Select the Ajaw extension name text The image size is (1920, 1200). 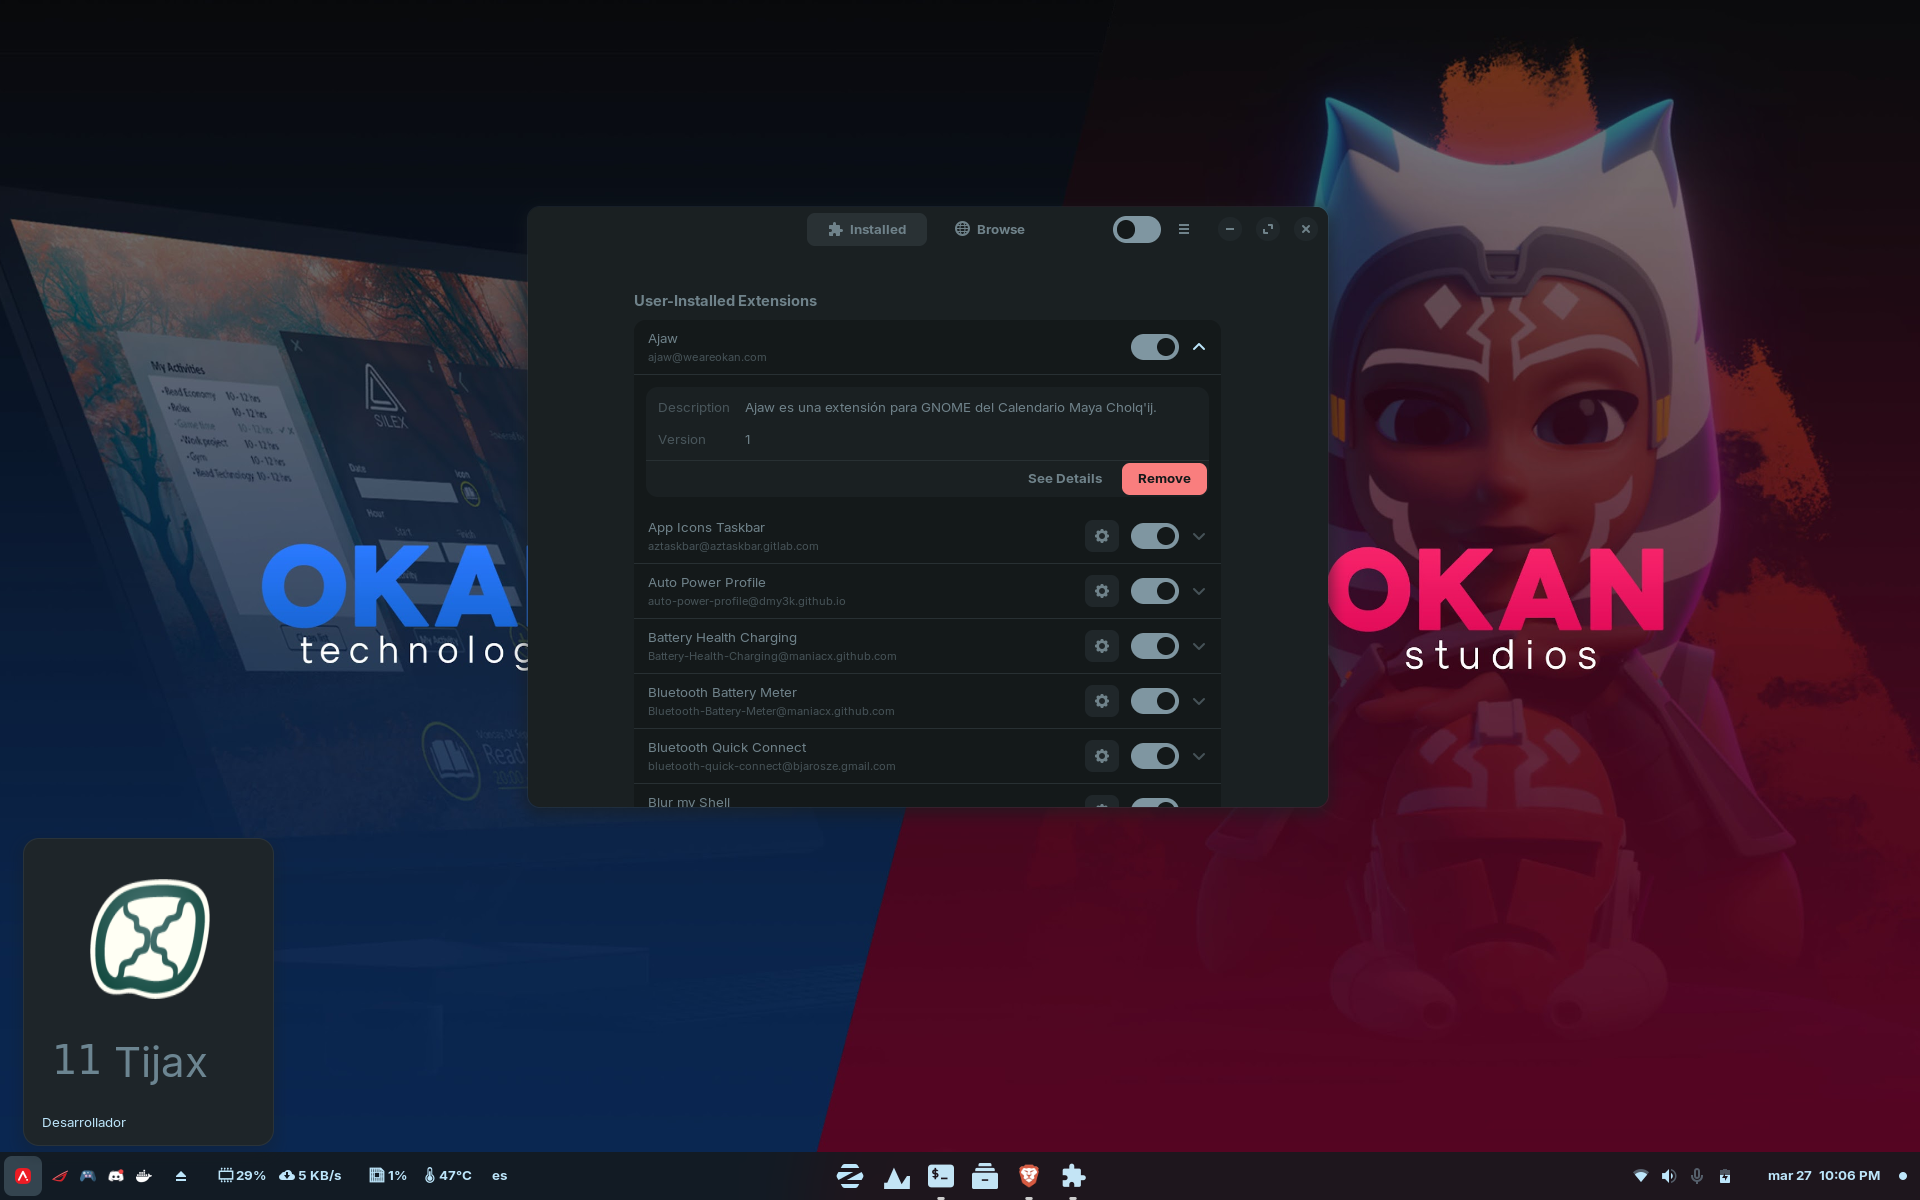(x=662, y=339)
